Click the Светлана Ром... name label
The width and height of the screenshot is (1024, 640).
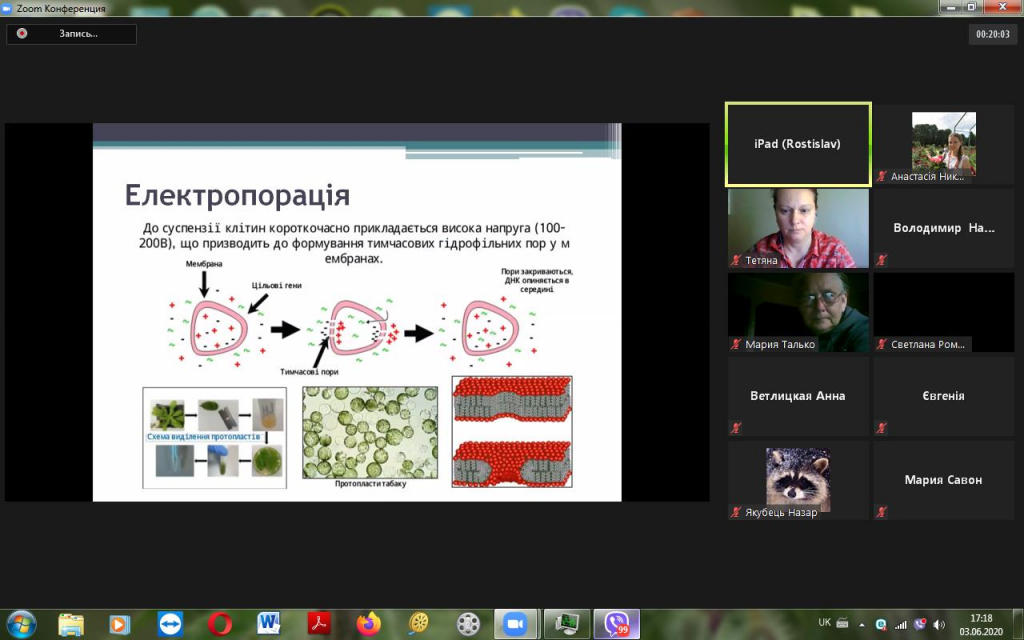927,344
